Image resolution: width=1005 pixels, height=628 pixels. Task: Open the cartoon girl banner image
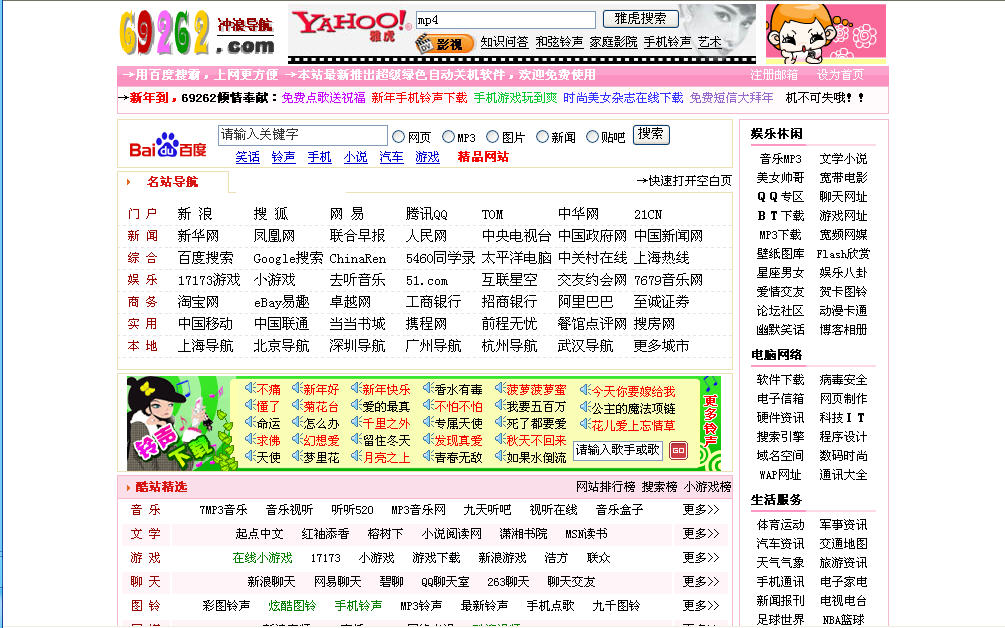click(826, 33)
